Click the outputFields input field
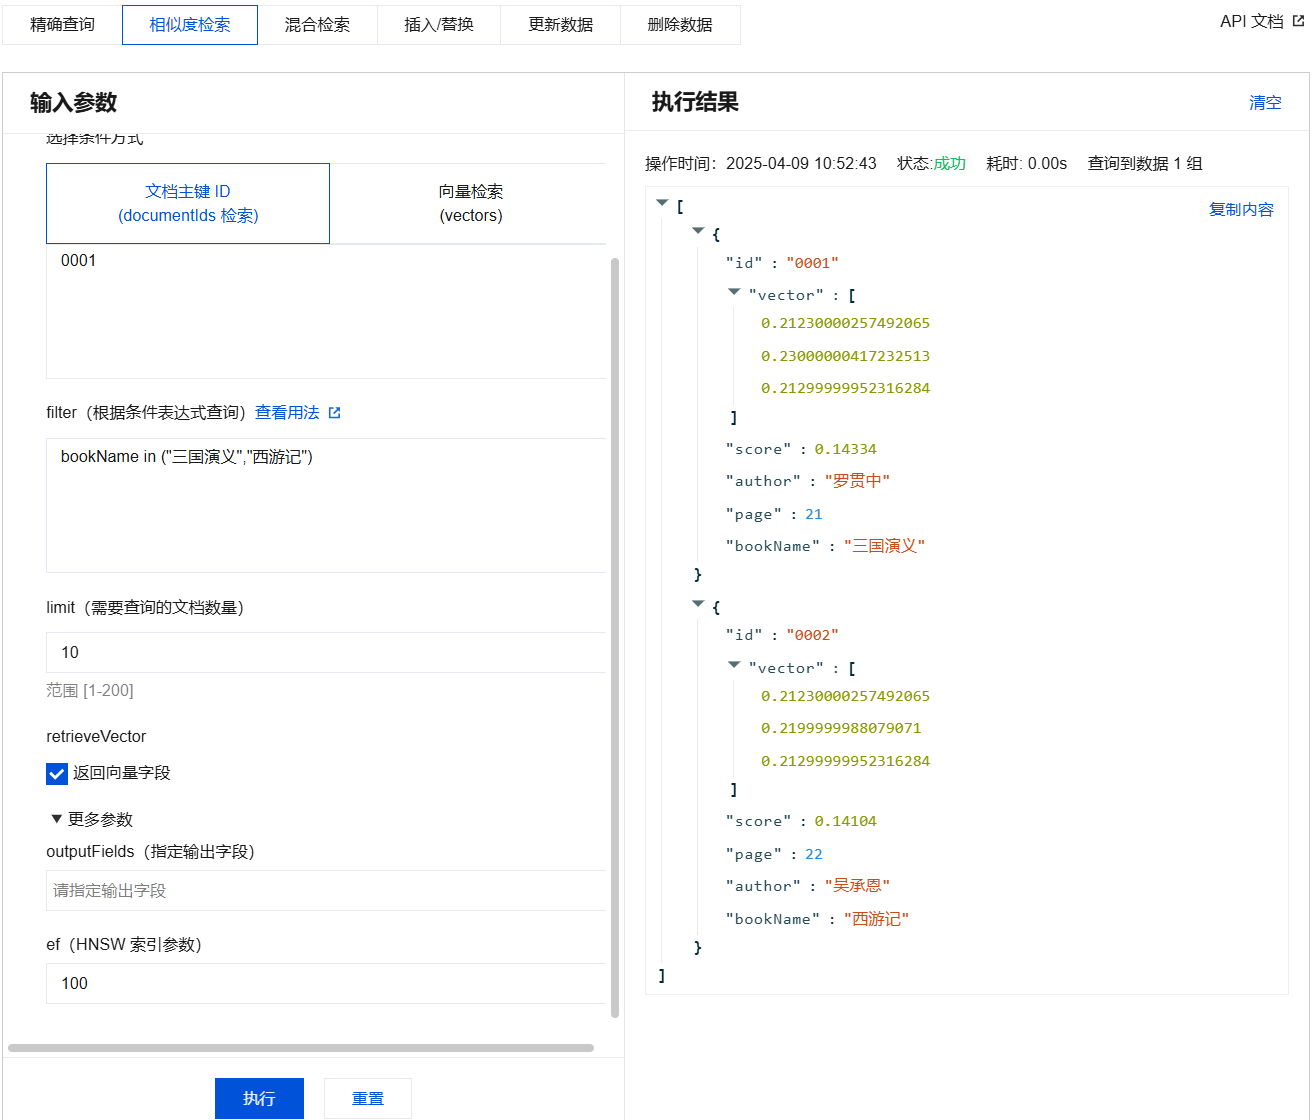1314x1120 pixels. click(326, 890)
